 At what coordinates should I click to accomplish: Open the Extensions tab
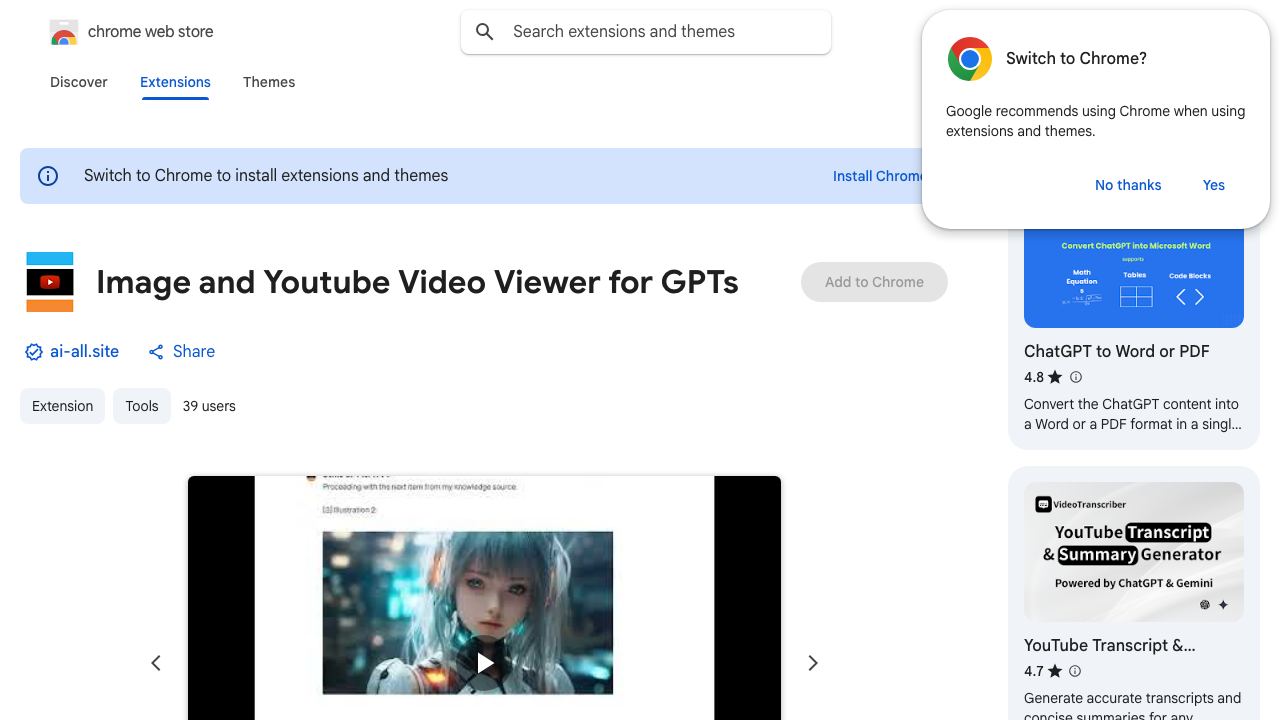pos(175,82)
